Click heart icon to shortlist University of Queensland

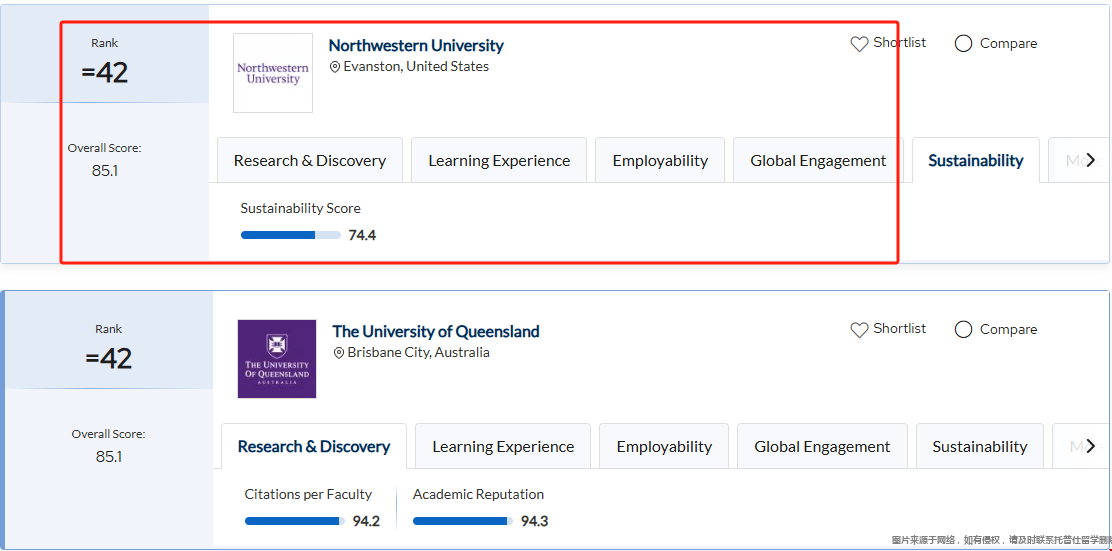(859, 330)
